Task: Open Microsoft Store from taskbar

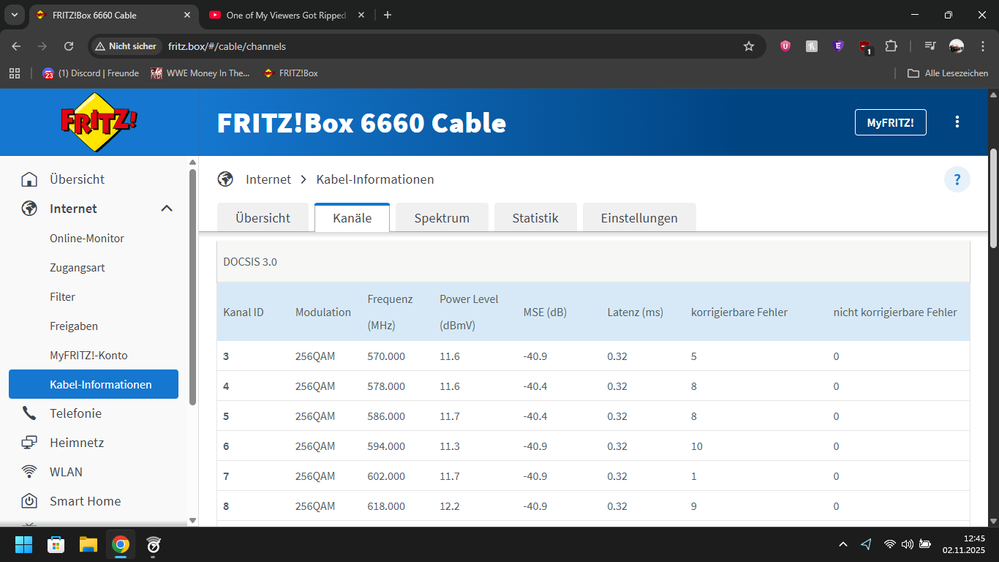Action: click(x=56, y=545)
